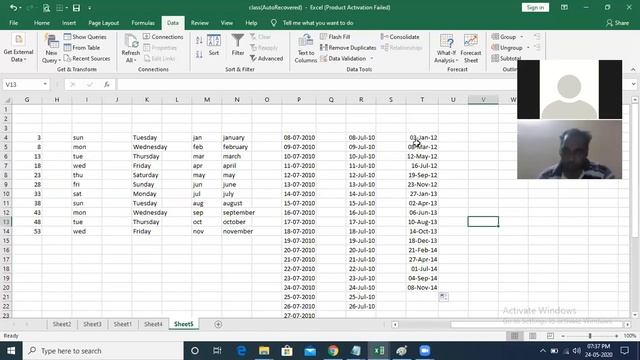Click Show Queries
The image size is (640, 360).
85,37
